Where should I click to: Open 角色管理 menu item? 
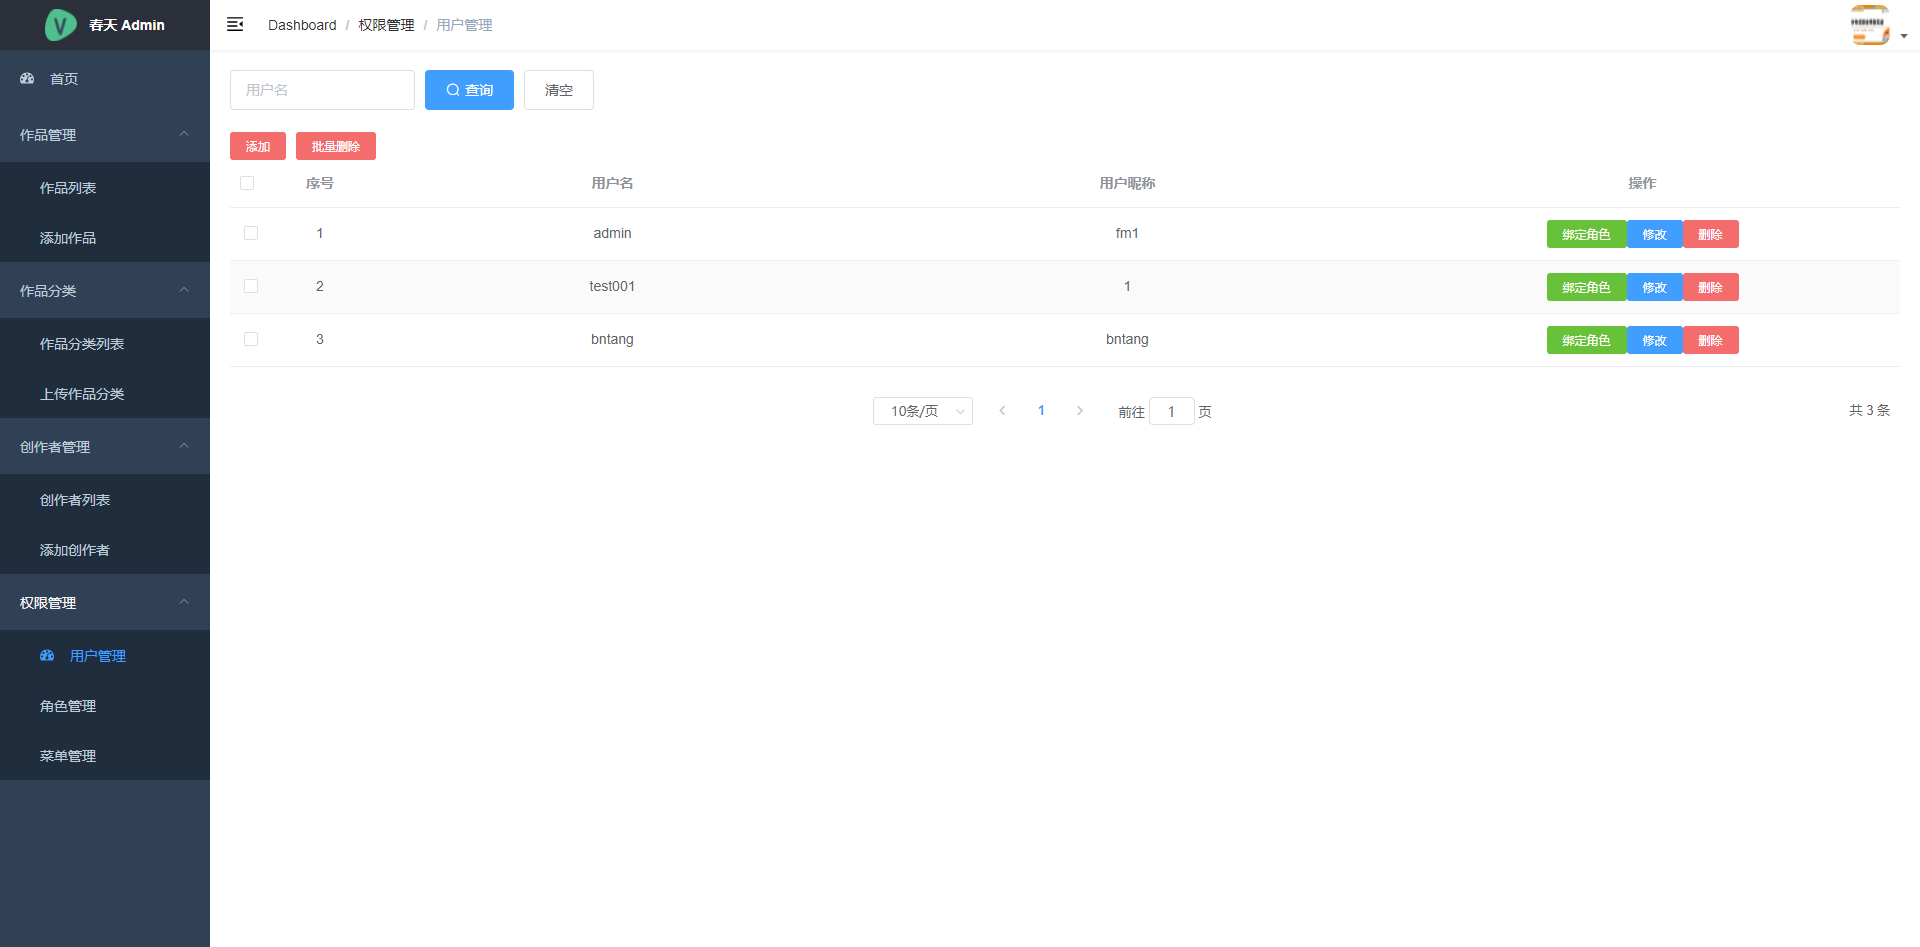pos(105,705)
